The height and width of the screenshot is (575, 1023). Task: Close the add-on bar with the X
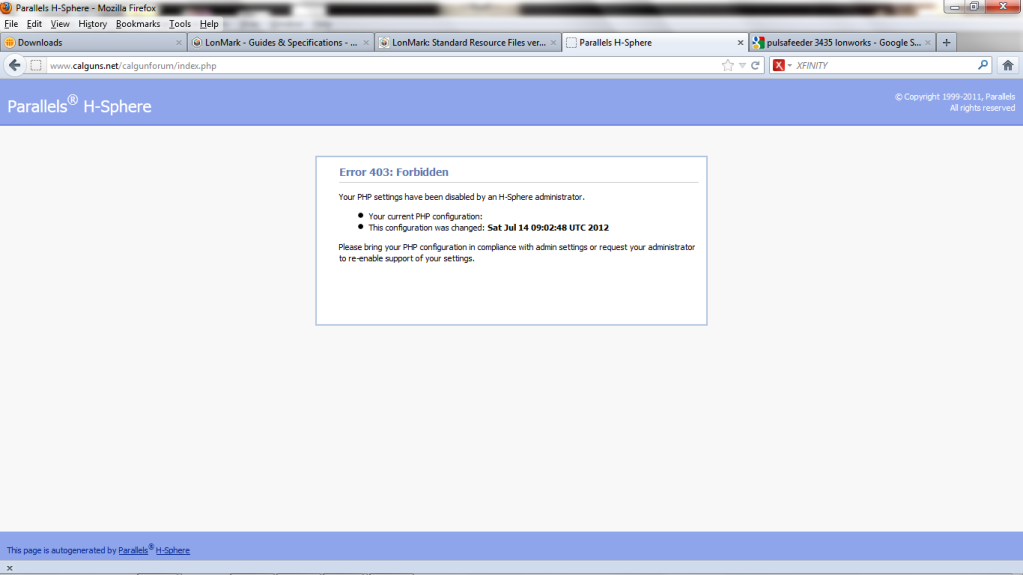(9, 568)
